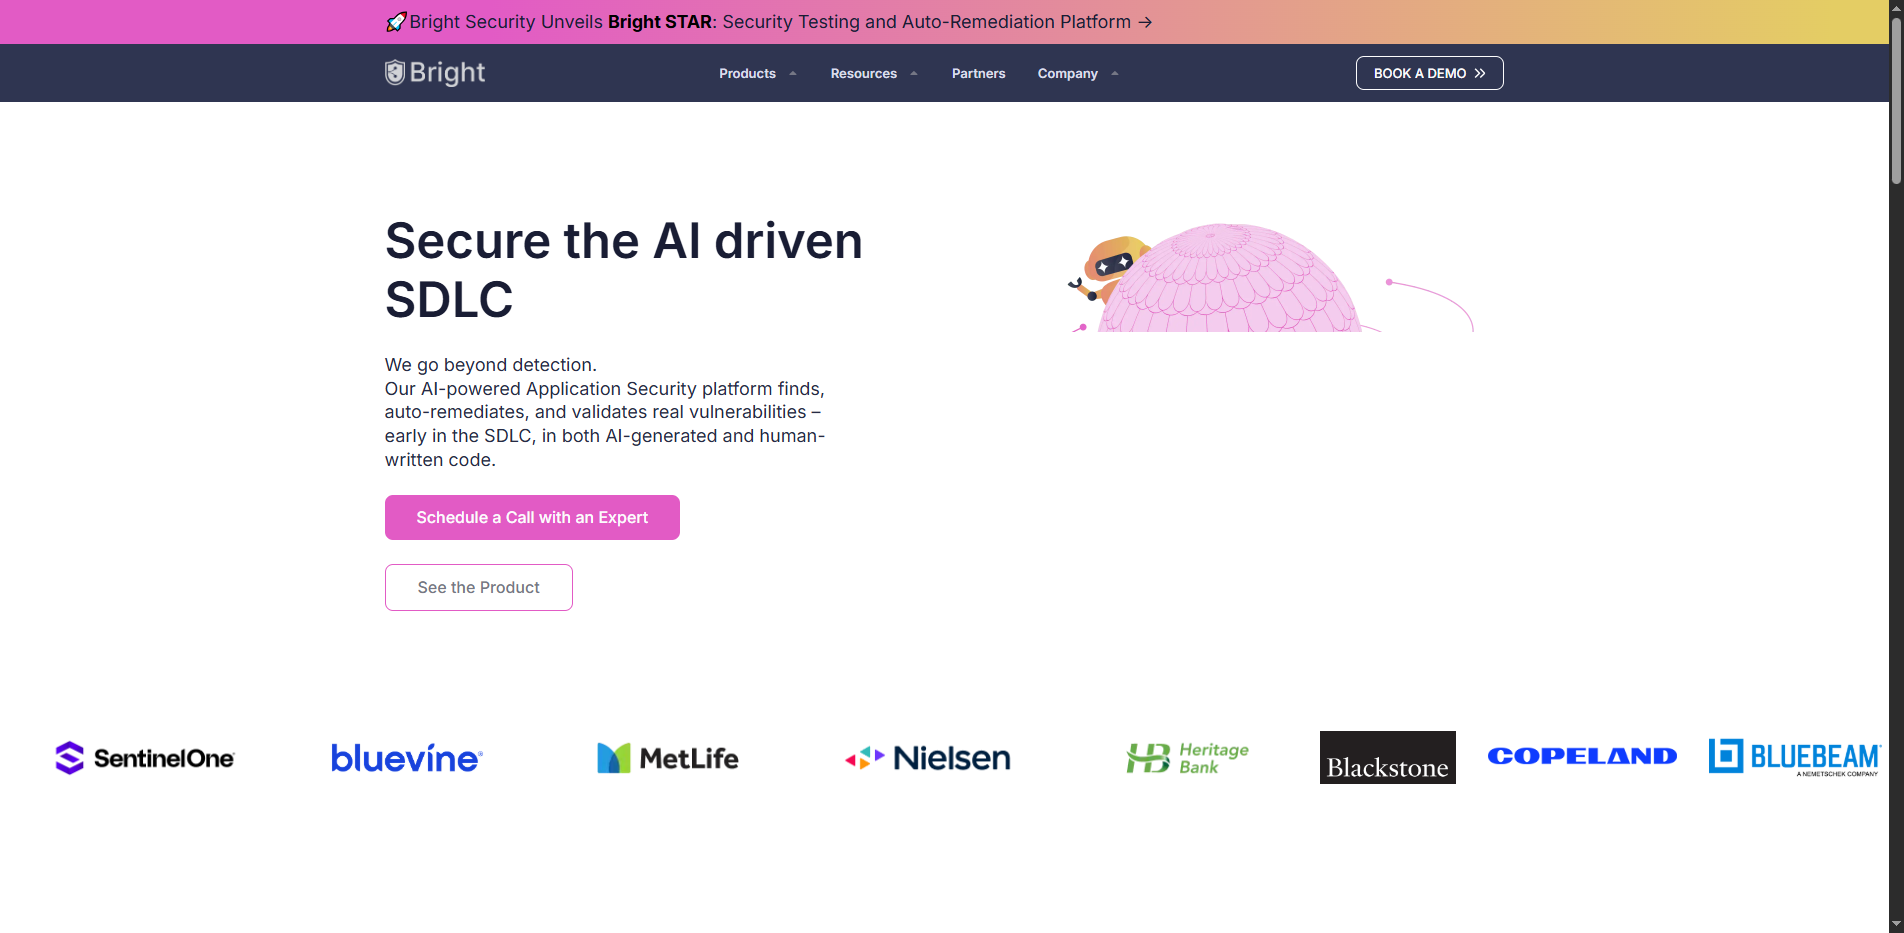Click the arrow icon ending the announcement banner
Viewport: 1904px width, 933px height.
(x=1145, y=22)
